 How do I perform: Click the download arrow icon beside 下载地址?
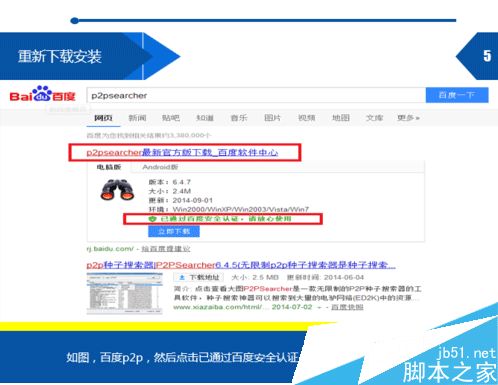(x=182, y=277)
